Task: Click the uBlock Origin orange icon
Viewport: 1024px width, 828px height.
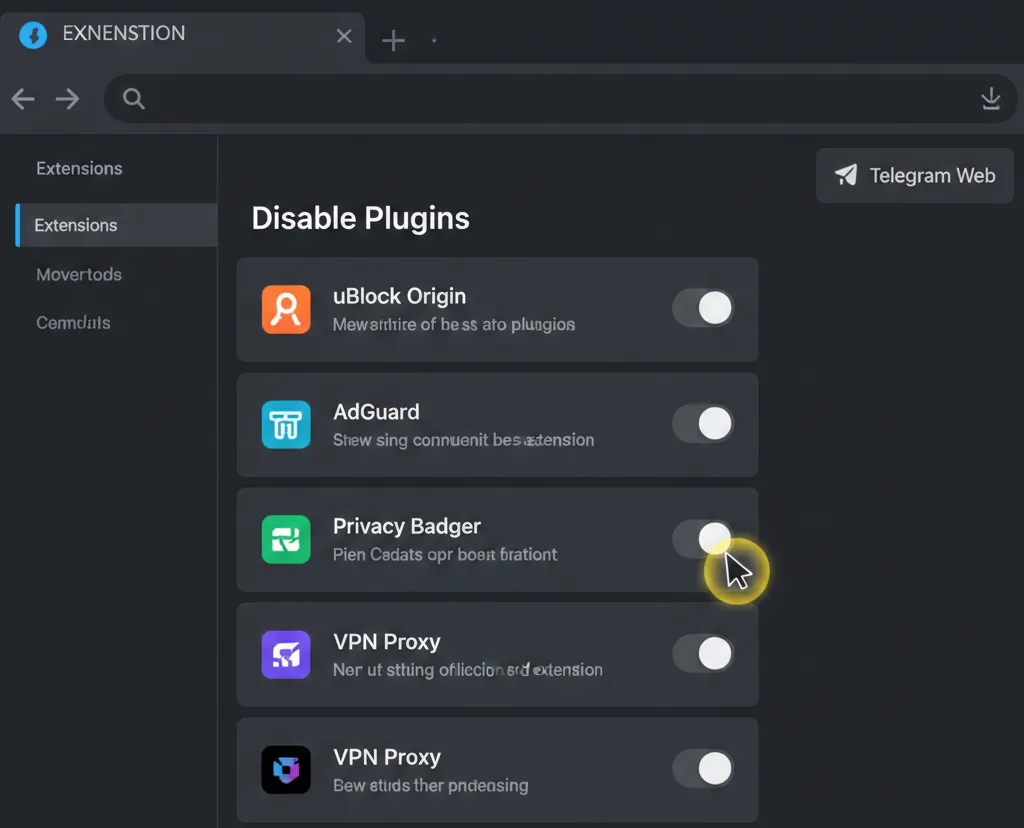Action: [x=286, y=310]
